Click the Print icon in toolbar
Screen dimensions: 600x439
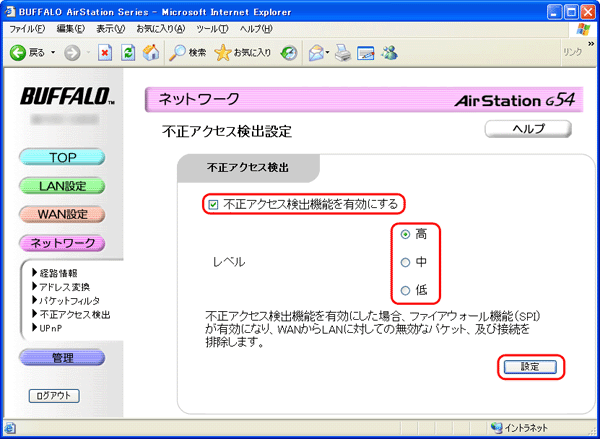click(343, 53)
